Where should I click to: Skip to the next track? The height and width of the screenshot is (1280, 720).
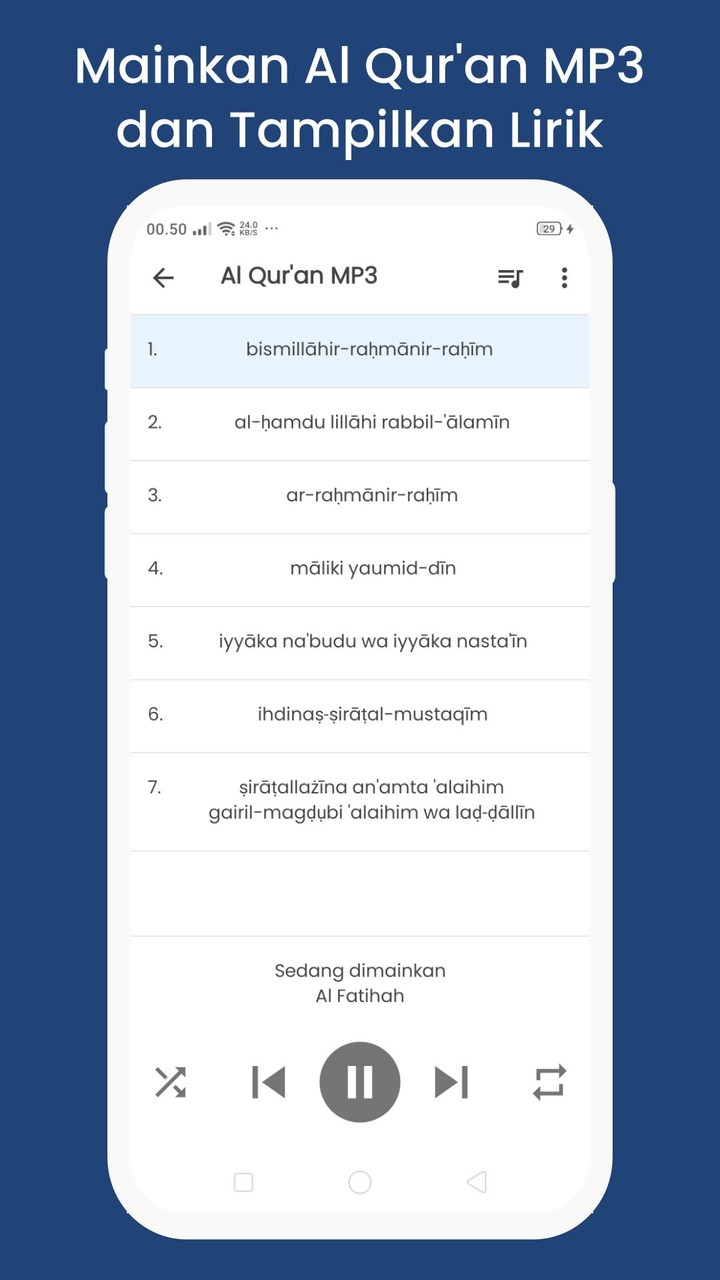tap(454, 1081)
